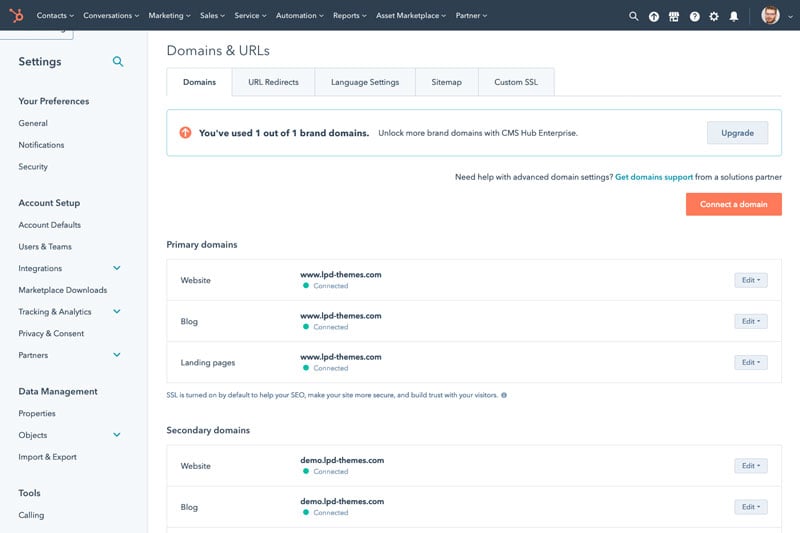Expand the account dropdown arrow beside avatar
Image resolution: width=800 pixels, height=533 pixels.
point(790,17)
